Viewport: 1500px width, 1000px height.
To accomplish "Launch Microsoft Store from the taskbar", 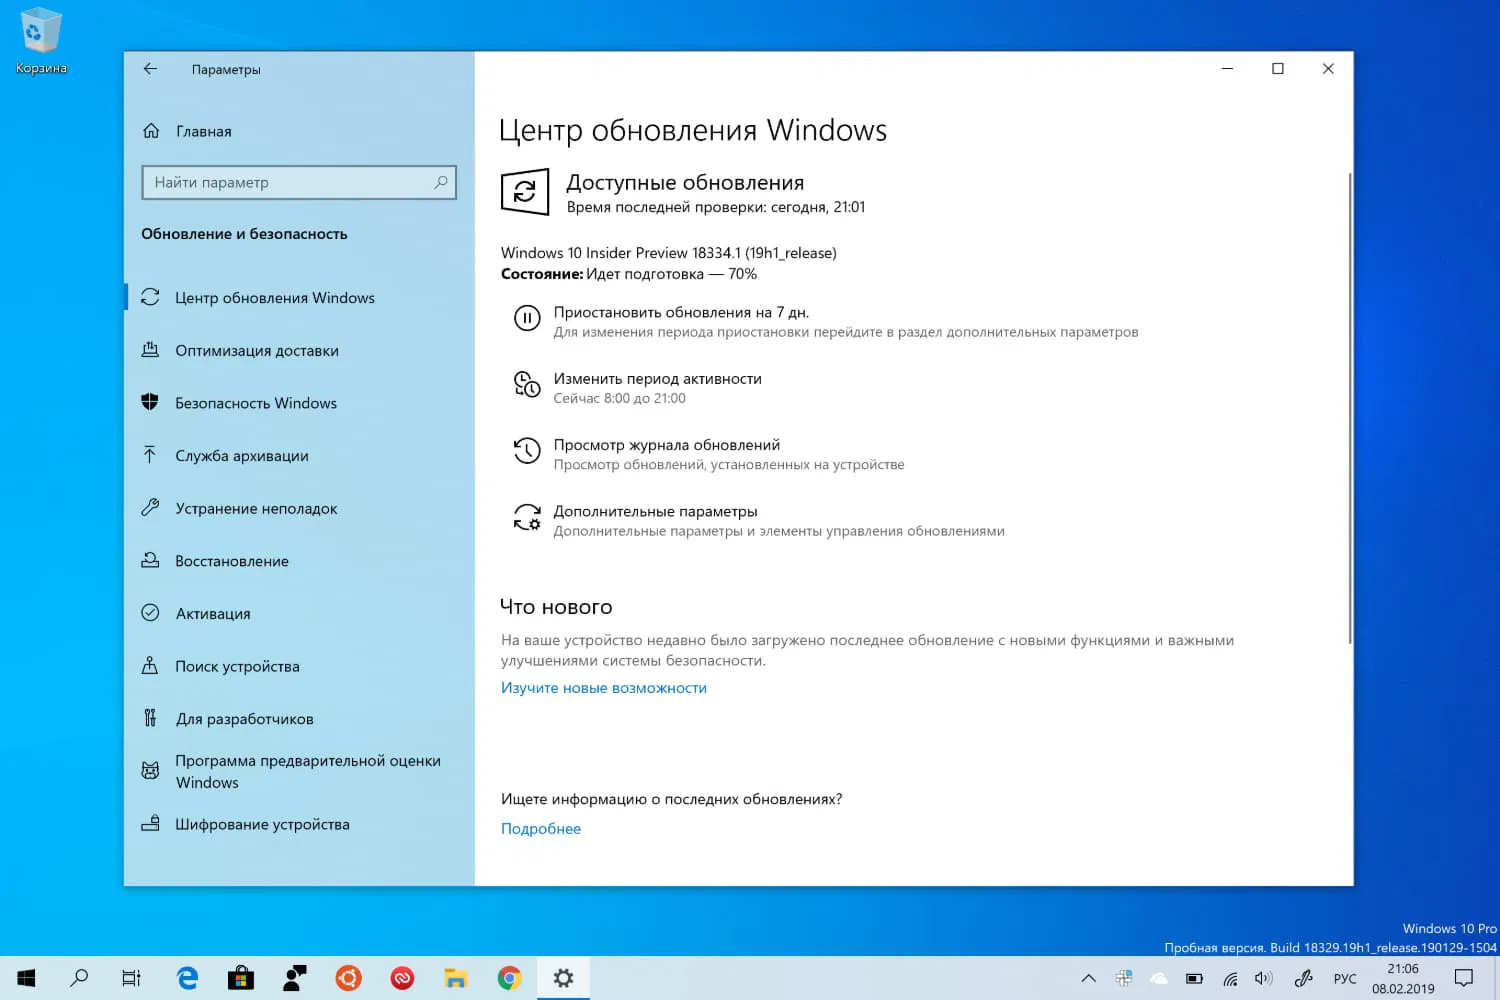I will [x=240, y=977].
